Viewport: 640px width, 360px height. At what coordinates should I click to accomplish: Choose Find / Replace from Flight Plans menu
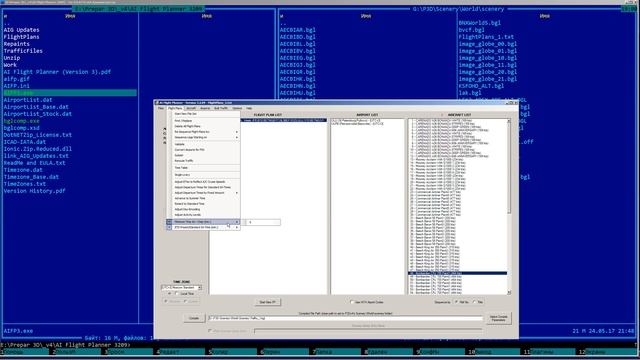(x=203, y=121)
